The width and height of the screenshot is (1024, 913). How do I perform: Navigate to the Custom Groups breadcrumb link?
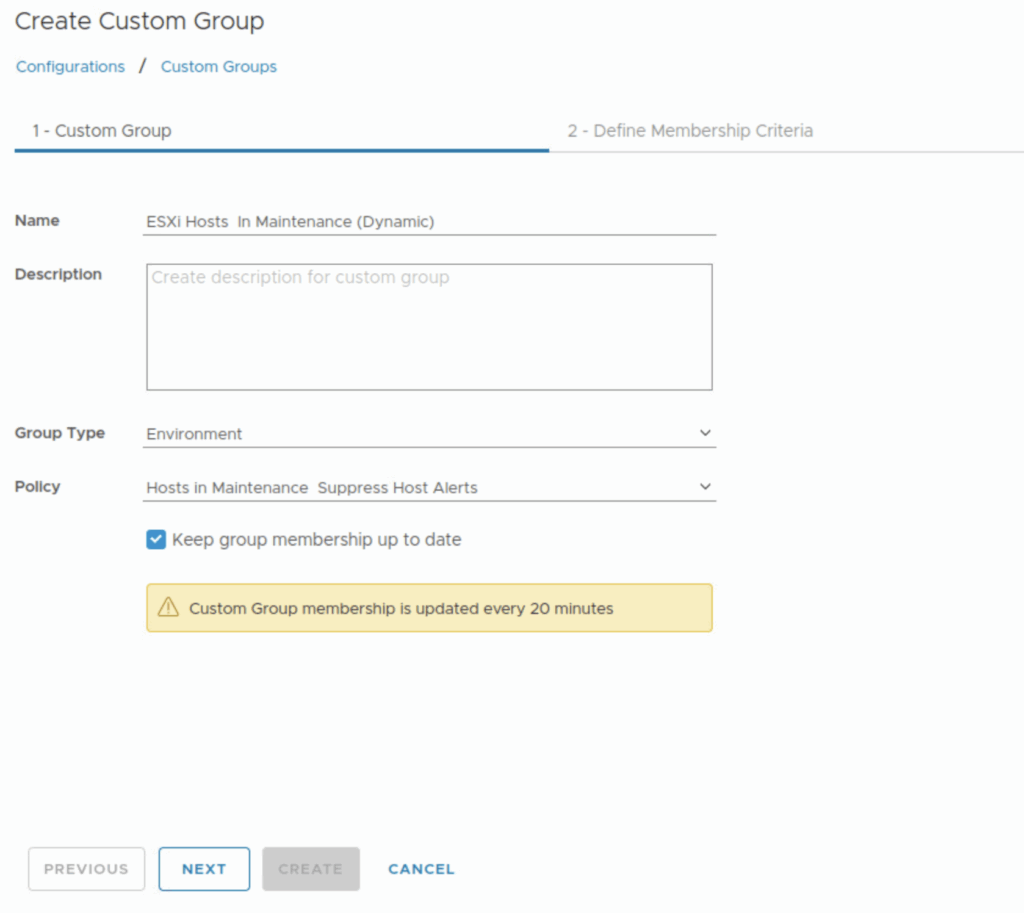click(219, 67)
